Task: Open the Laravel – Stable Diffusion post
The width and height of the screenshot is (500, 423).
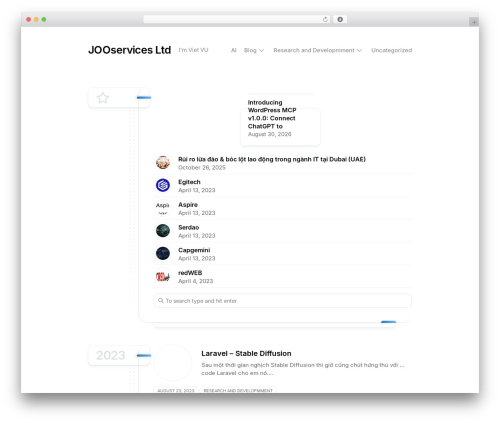Action: tap(246, 353)
